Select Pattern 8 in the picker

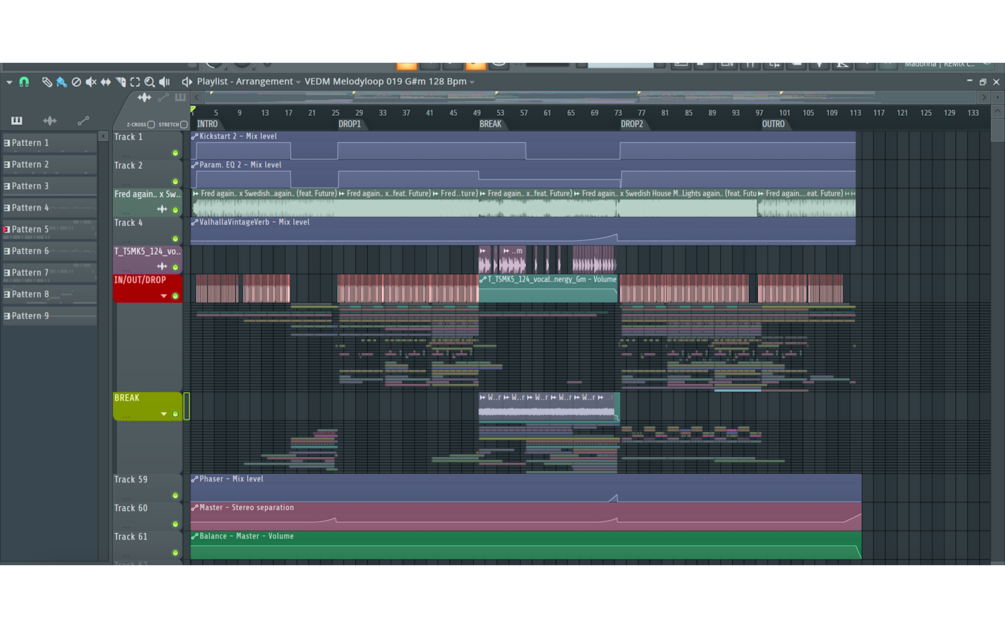tap(49, 294)
